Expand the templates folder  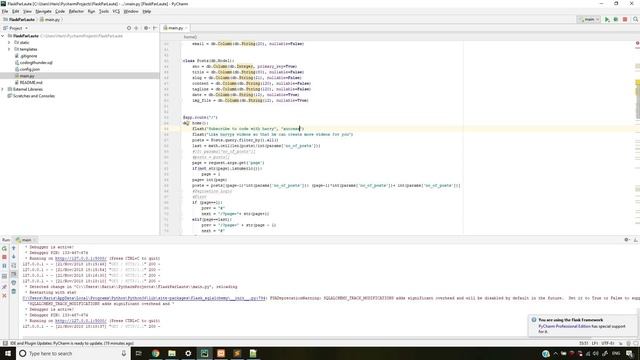(x=9, y=49)
